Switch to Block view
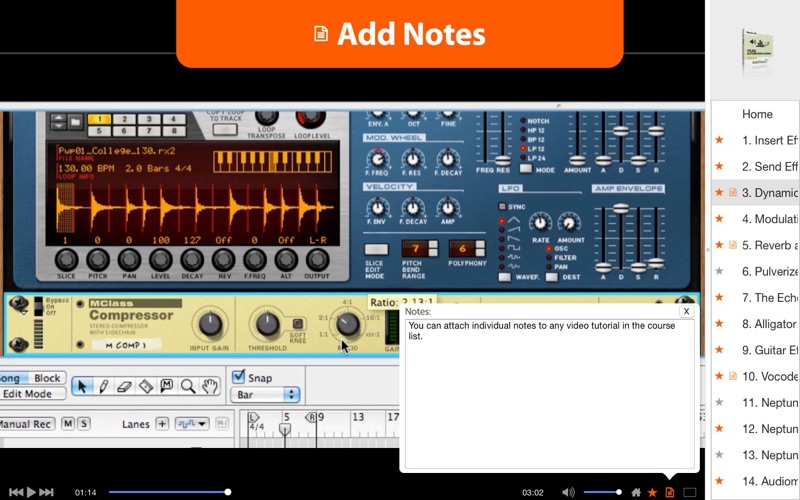The height and width of the screenshot is (500, 800). click(47, 378)
